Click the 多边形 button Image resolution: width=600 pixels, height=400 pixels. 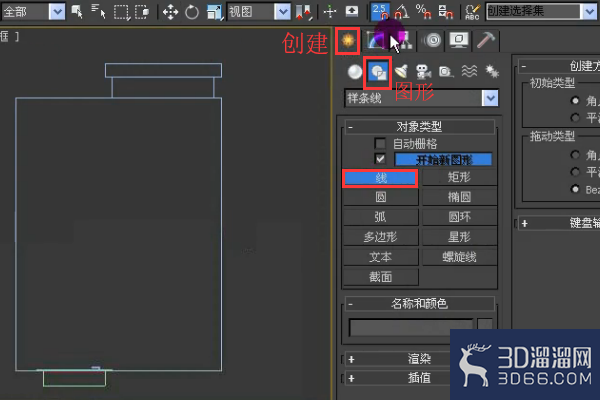[380, 237]
